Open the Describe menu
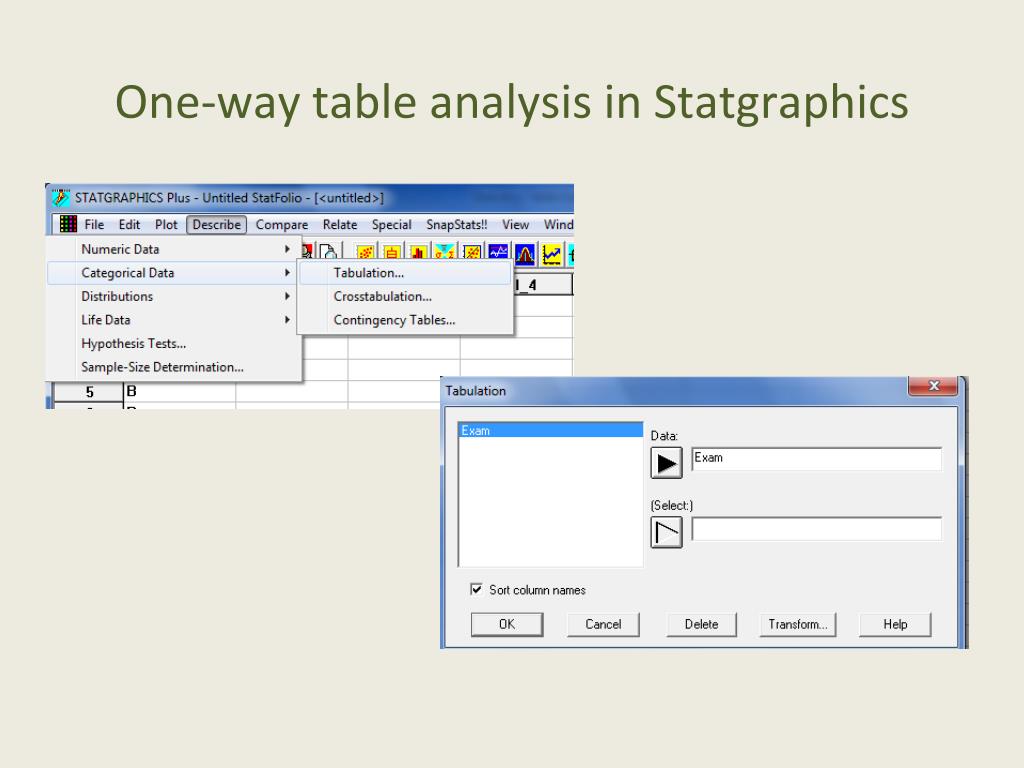The image size is (1024, 768). (x=216, y=225)
